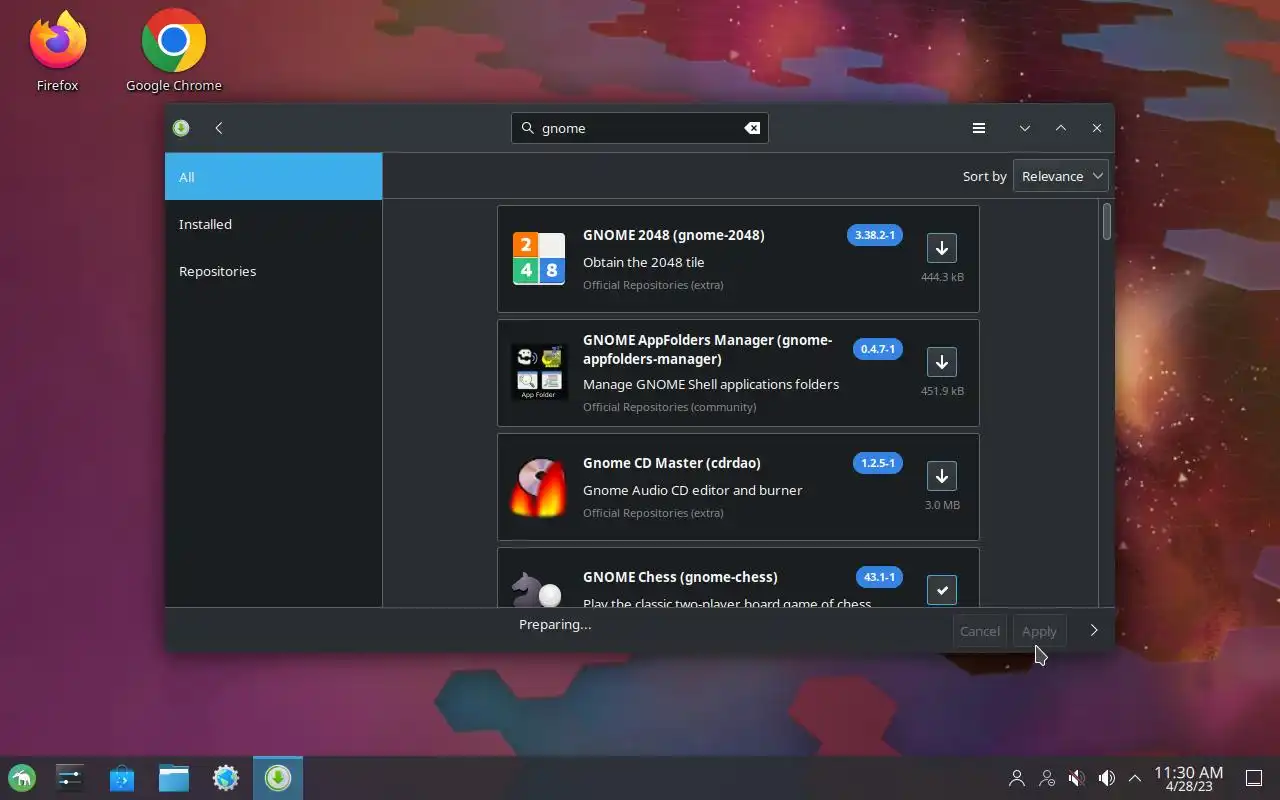
Task: Clear the search field text
Action: click(x=752, y=128)
